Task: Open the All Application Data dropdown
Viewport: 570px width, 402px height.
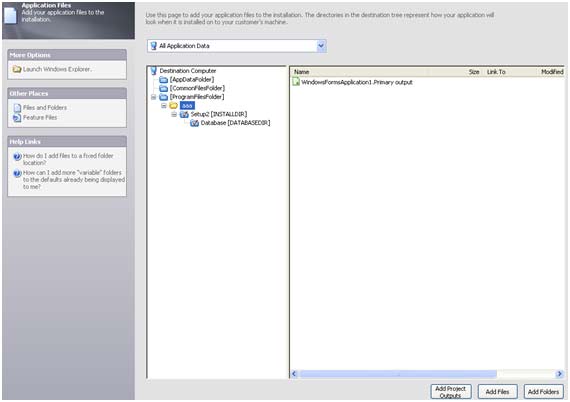Action: point(321,46)
